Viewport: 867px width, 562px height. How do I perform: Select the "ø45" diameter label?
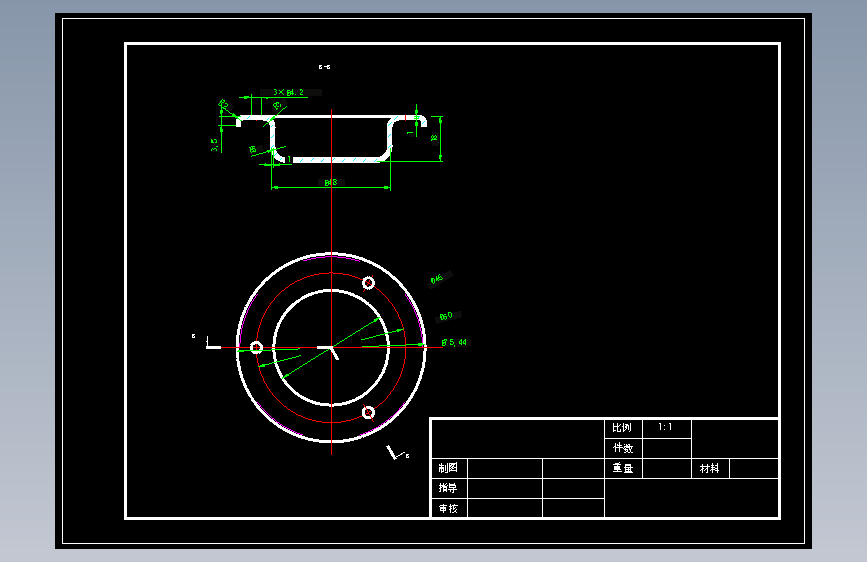pos(437,279)
